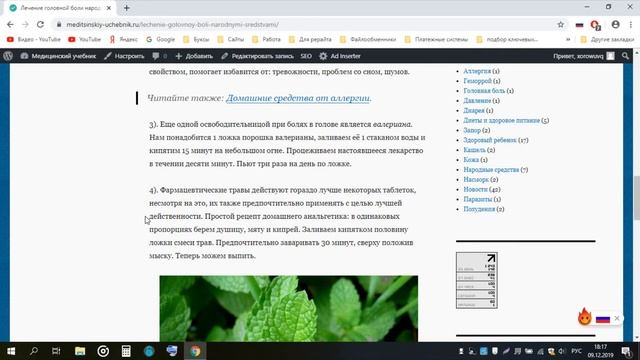Expand the Платежные системы bookmarks folder
640x360 pixels.
tap(436, 39)
